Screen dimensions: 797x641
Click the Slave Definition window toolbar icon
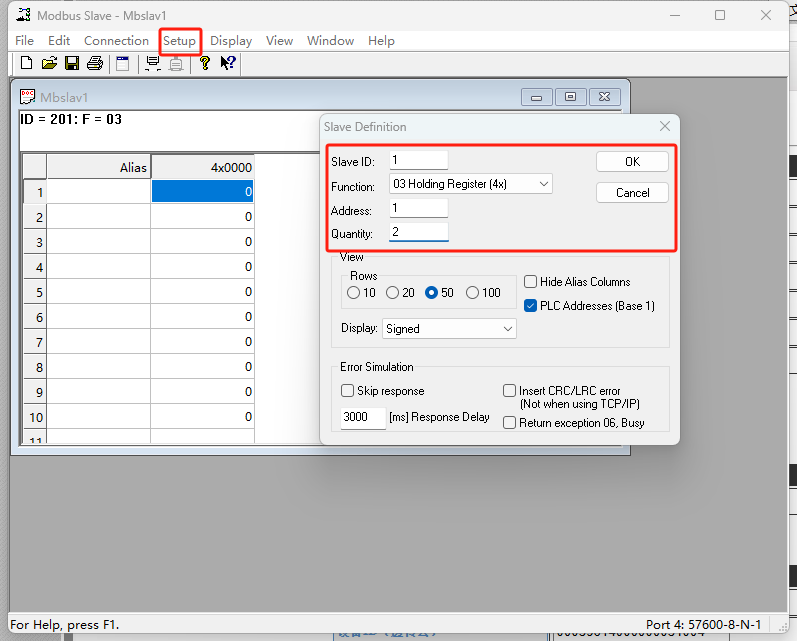coord(123,63)
